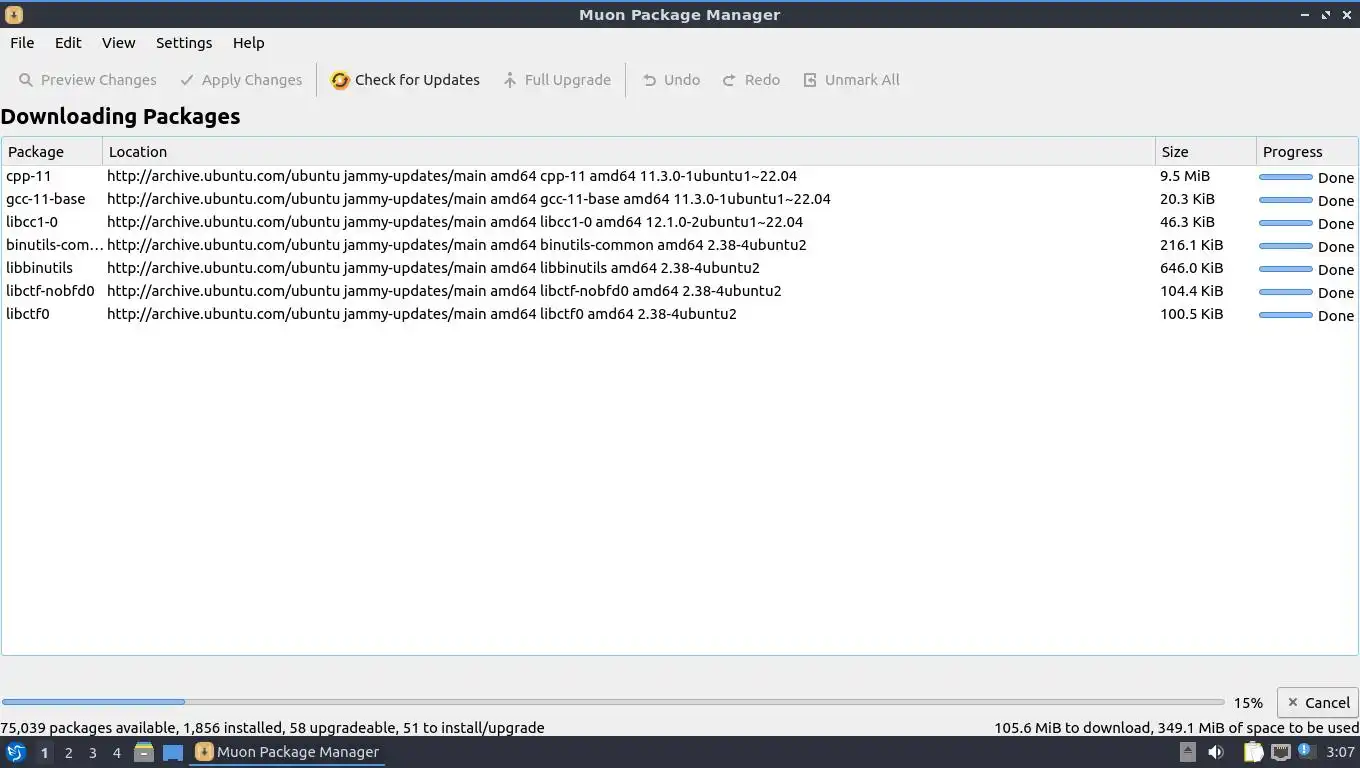Screen dimensions: 1360x768
Task: Open the Help menu
Action: pos(248,43)
